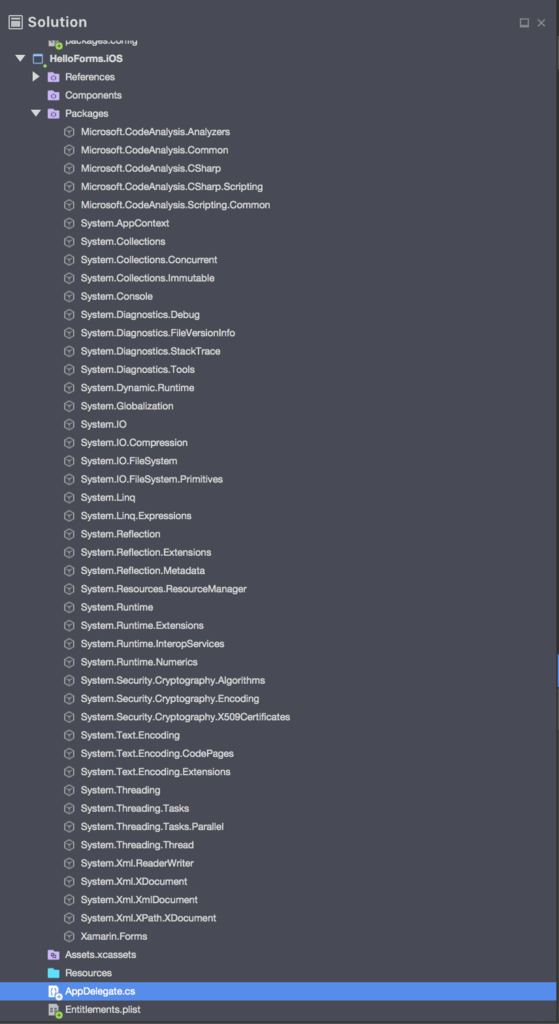Select the System.Diagnostics.Debug package
Screen dimensions: 559x1024
click(x=140, y=315)
